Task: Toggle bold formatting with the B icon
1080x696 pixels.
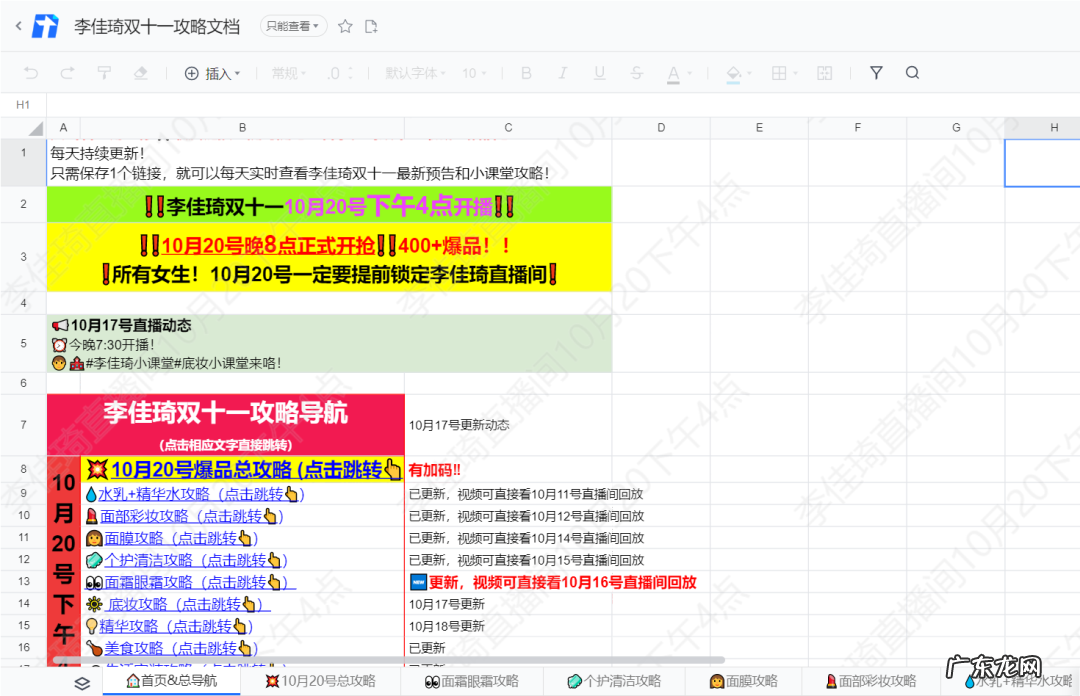Action: pos(525,72)
